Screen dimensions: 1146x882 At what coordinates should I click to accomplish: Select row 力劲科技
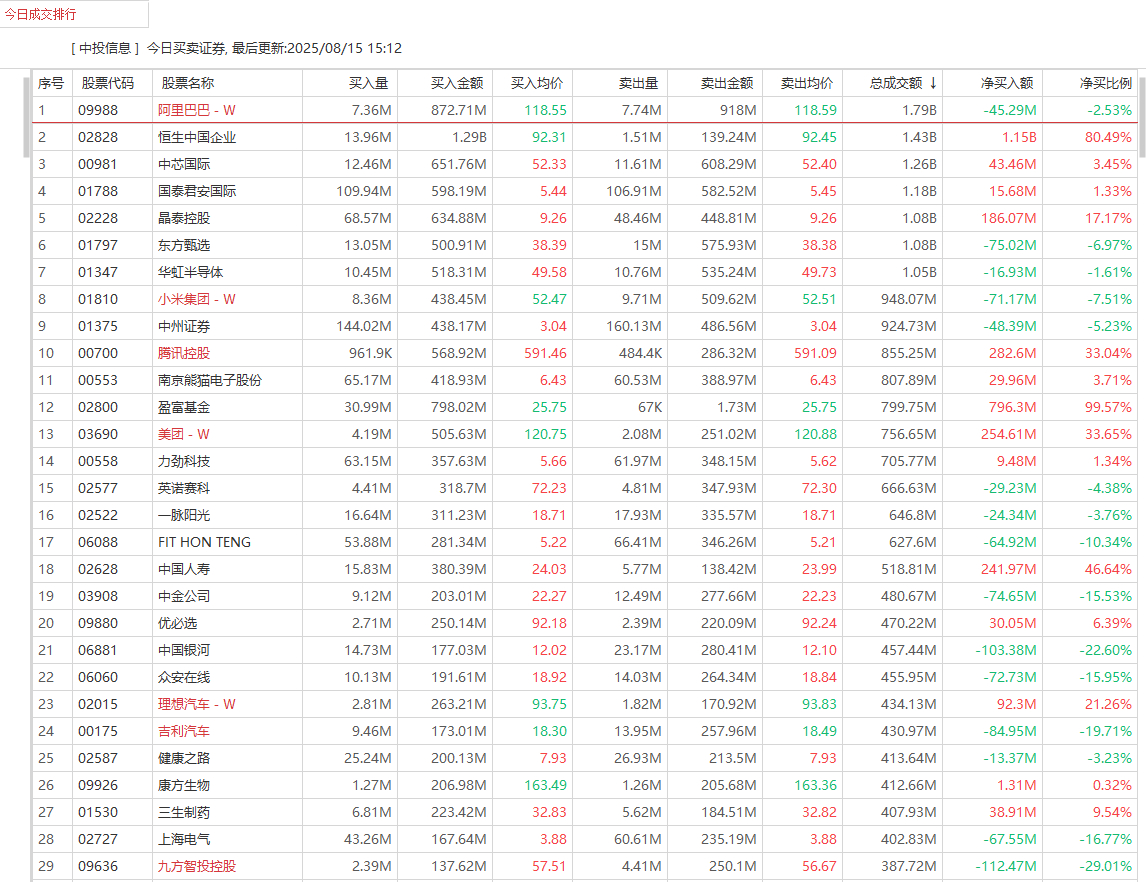coord(585,462)
